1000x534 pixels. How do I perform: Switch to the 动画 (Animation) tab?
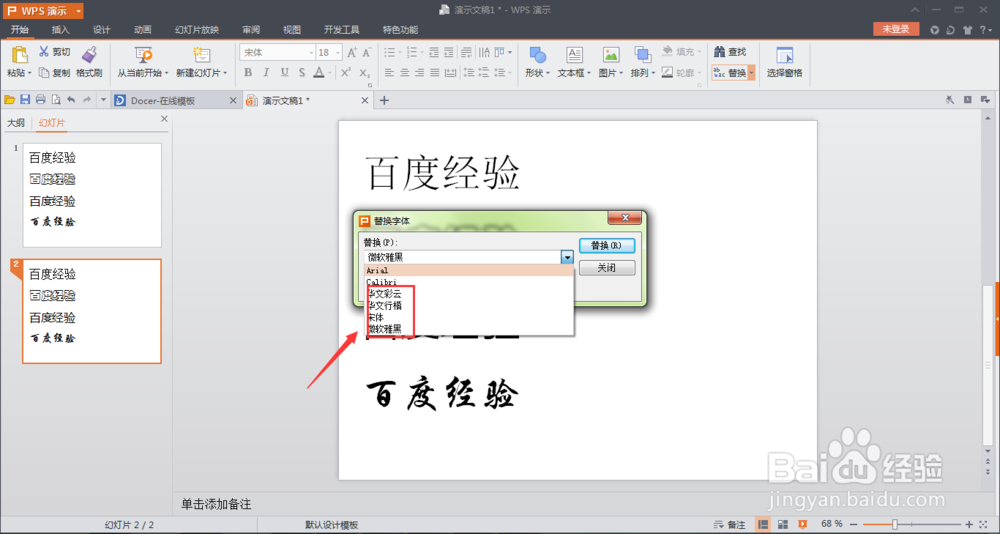coord(143,29)
